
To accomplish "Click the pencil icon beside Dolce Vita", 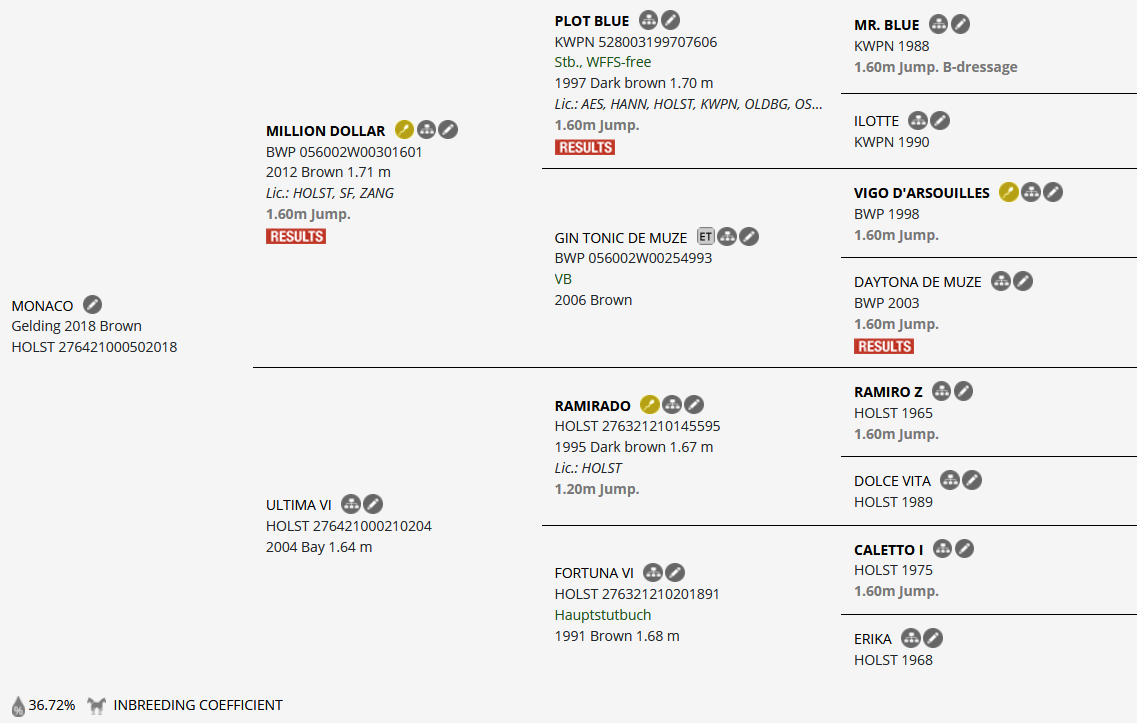I will (972, 480).
